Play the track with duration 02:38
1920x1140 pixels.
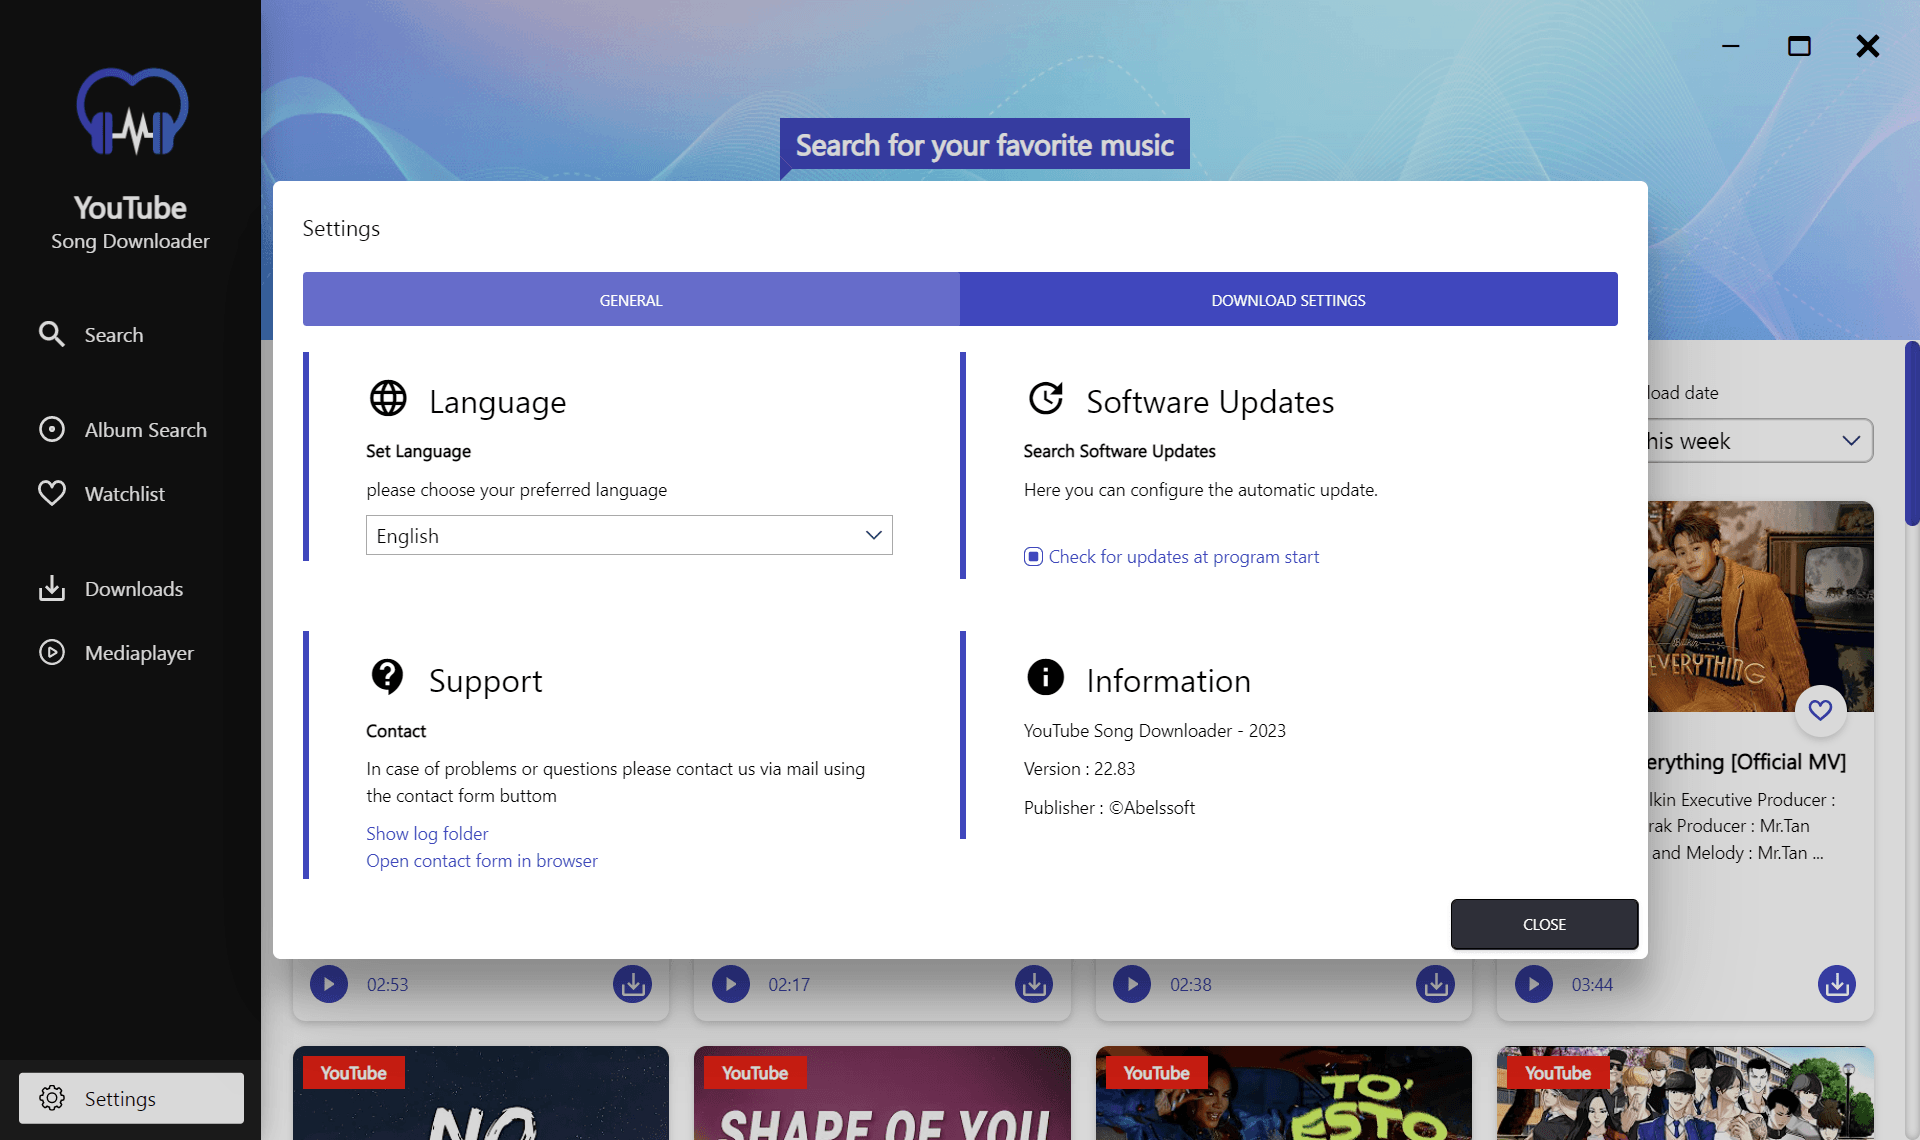click(x=1132, y=984)
